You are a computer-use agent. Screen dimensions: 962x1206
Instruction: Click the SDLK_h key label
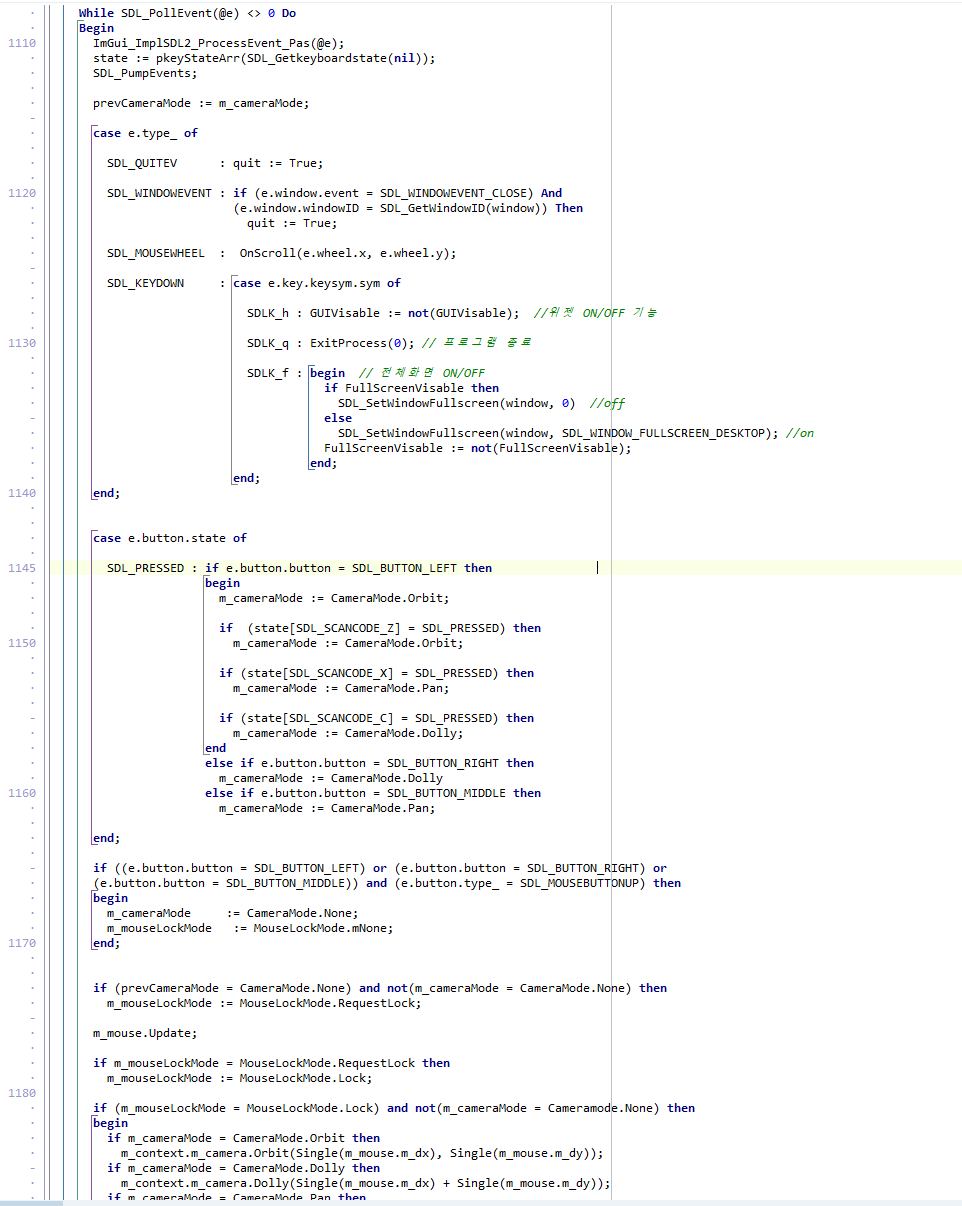click(x=268, y=313)
